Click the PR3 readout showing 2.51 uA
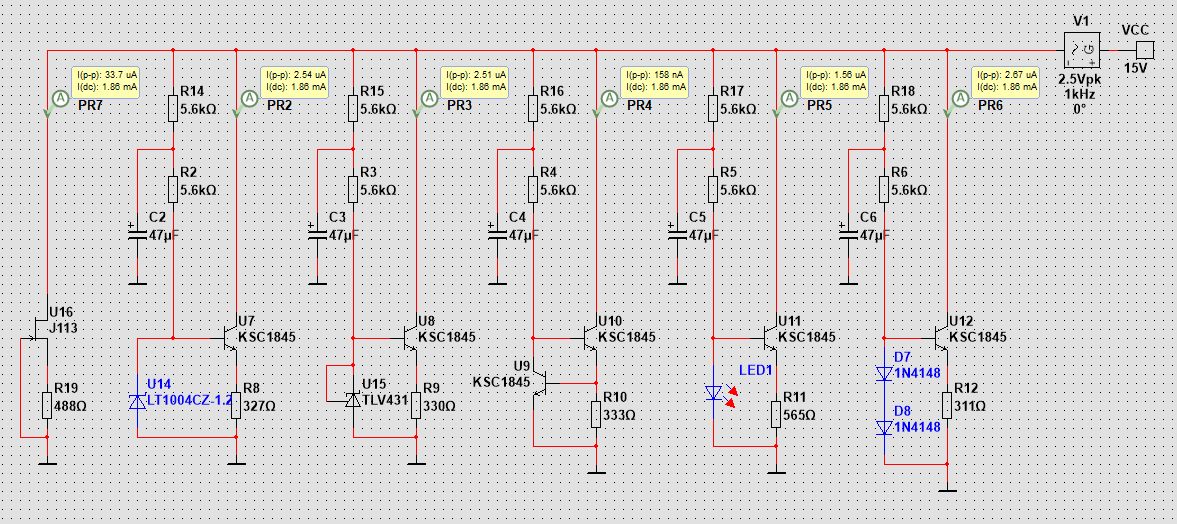This screenshot has width=1177, height=524. [x=475, y=81]
